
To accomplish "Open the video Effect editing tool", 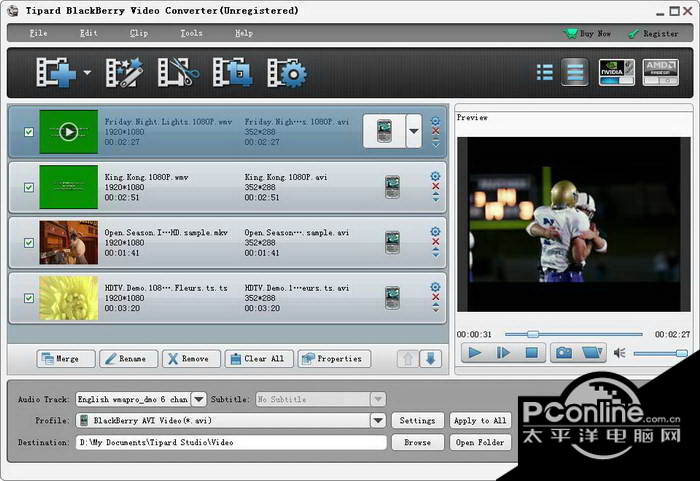I will (x=126, y=73).
